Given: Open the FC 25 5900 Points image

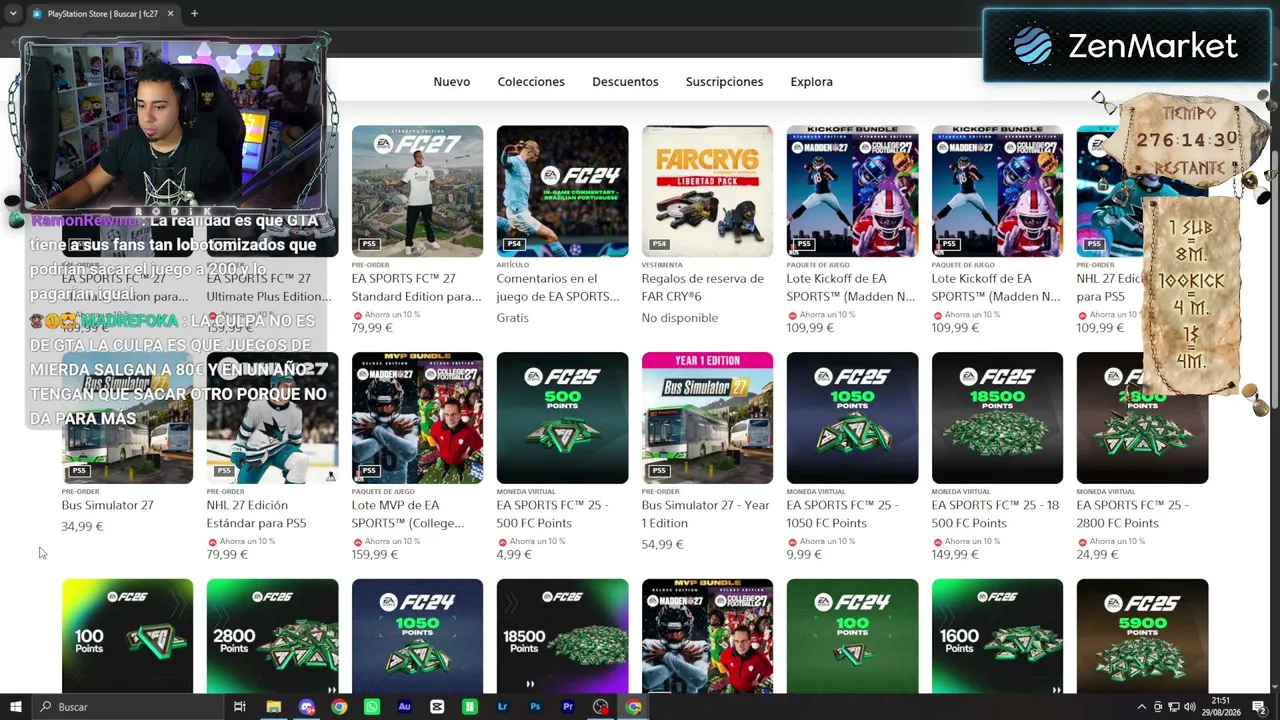Looking at the screenshot, I should point(1142,636).
